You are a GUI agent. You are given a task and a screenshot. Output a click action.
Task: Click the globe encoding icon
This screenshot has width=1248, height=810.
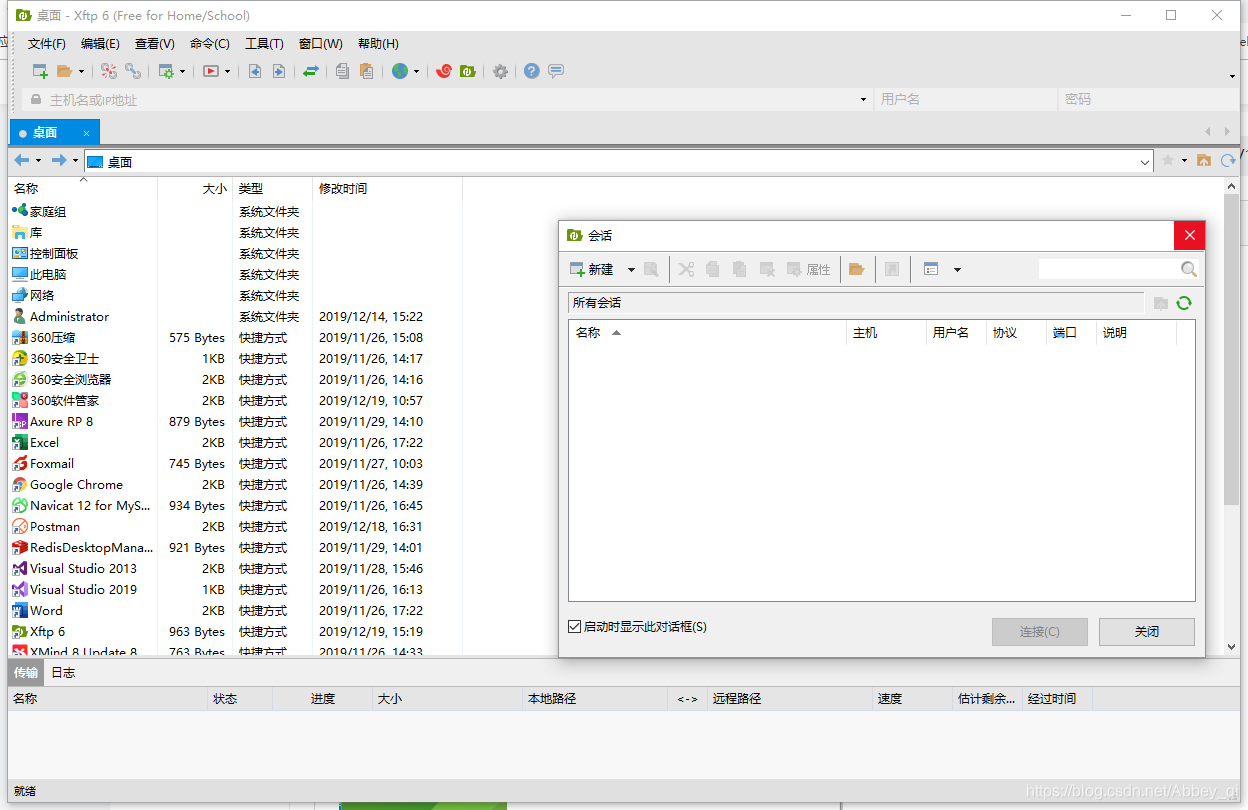point(400,71)
